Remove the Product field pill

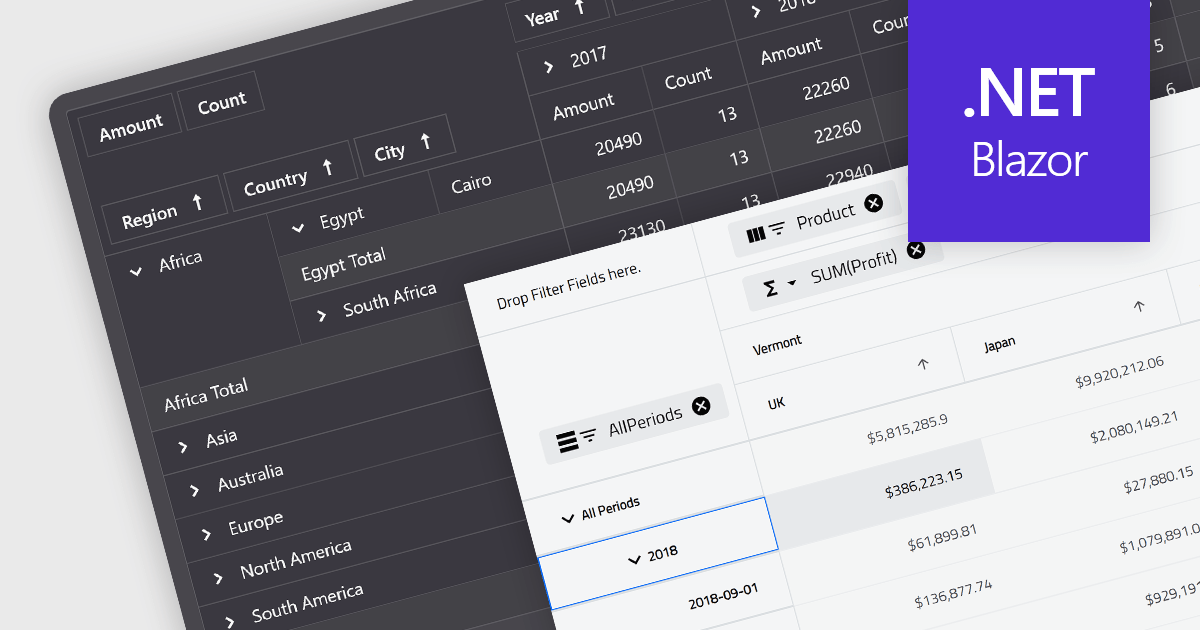point(875,203)
